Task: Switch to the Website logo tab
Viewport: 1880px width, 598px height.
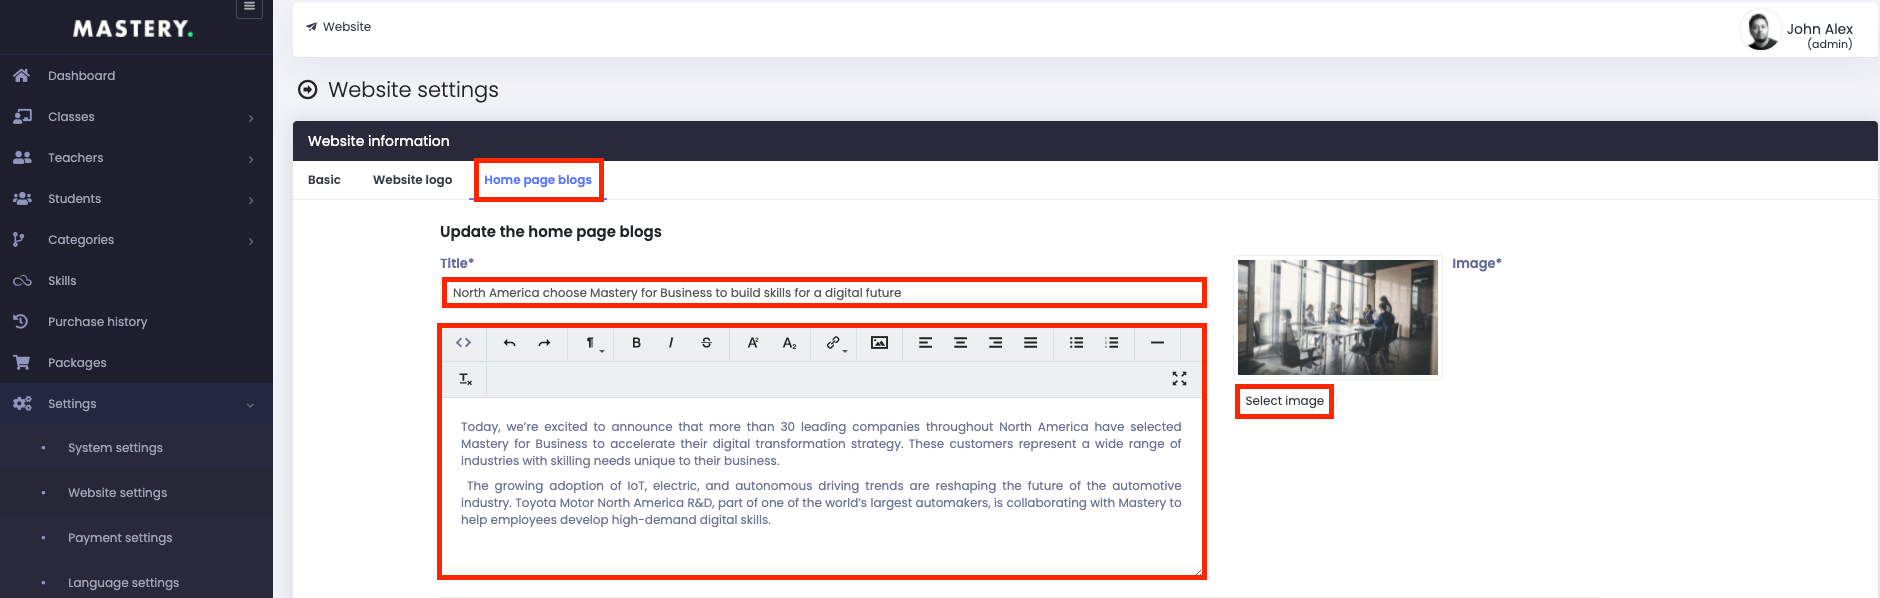Action: coord(412,180)
